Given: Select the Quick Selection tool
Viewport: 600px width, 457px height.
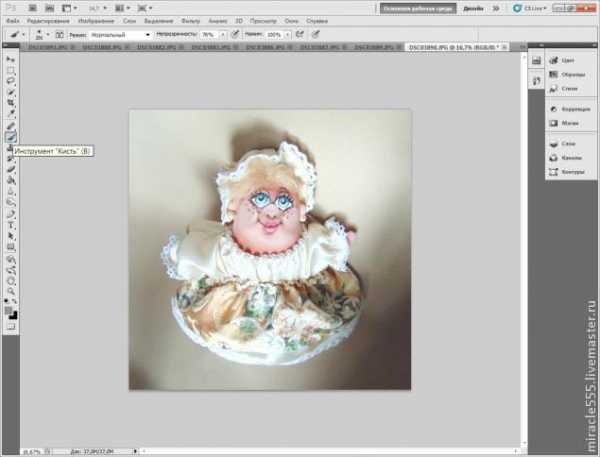Looking at the screenshot, I should click(x=11, y=92).
